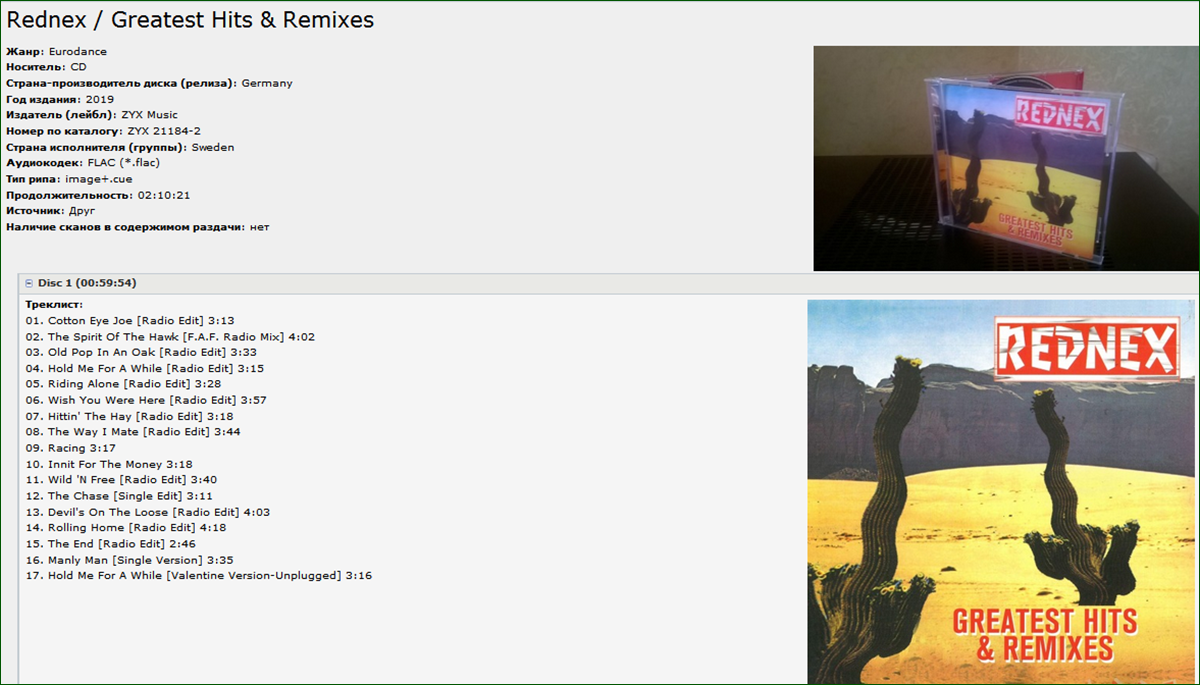Open the Greatest Hits & Remixes cover art
This screenshot has width=1200, height=685.
pos(1002,492)
